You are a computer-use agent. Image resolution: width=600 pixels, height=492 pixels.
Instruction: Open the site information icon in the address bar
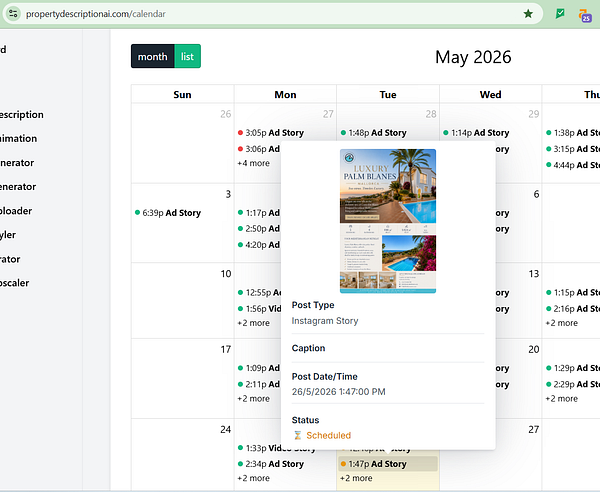click(x=13, y=14)
